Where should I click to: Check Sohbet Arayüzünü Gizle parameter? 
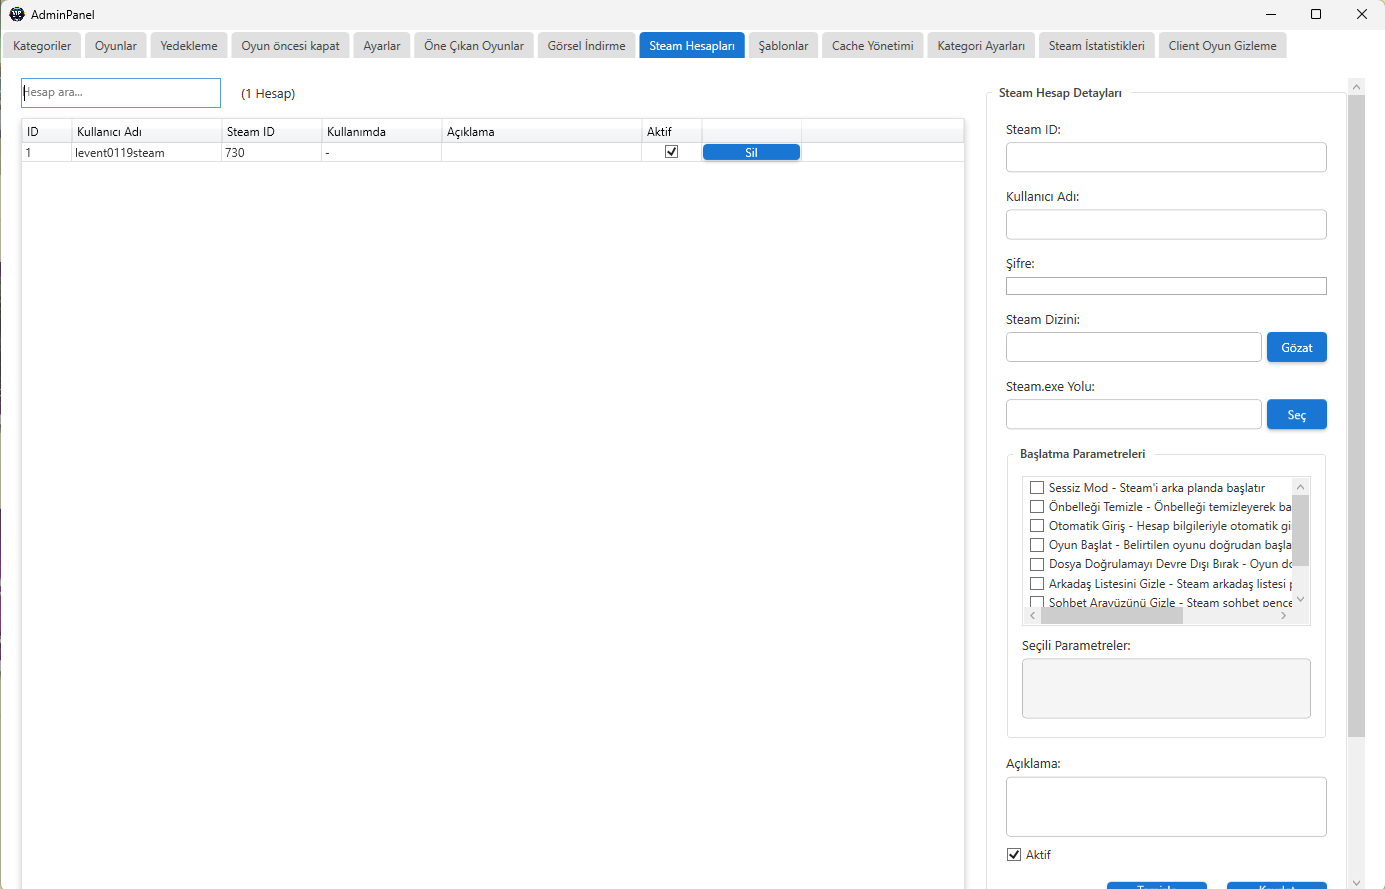[x=1037, y=602]
